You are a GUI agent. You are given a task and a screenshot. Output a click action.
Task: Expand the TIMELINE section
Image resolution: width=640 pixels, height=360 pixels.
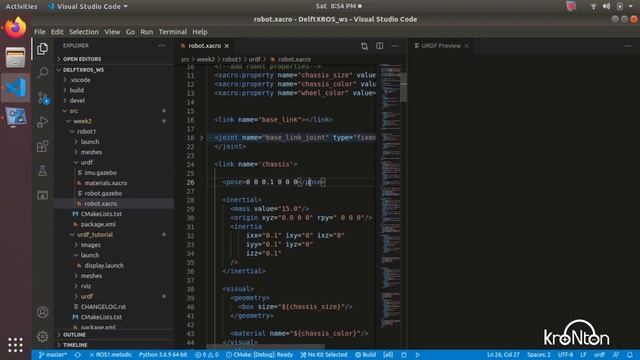(x=114, y=345)
